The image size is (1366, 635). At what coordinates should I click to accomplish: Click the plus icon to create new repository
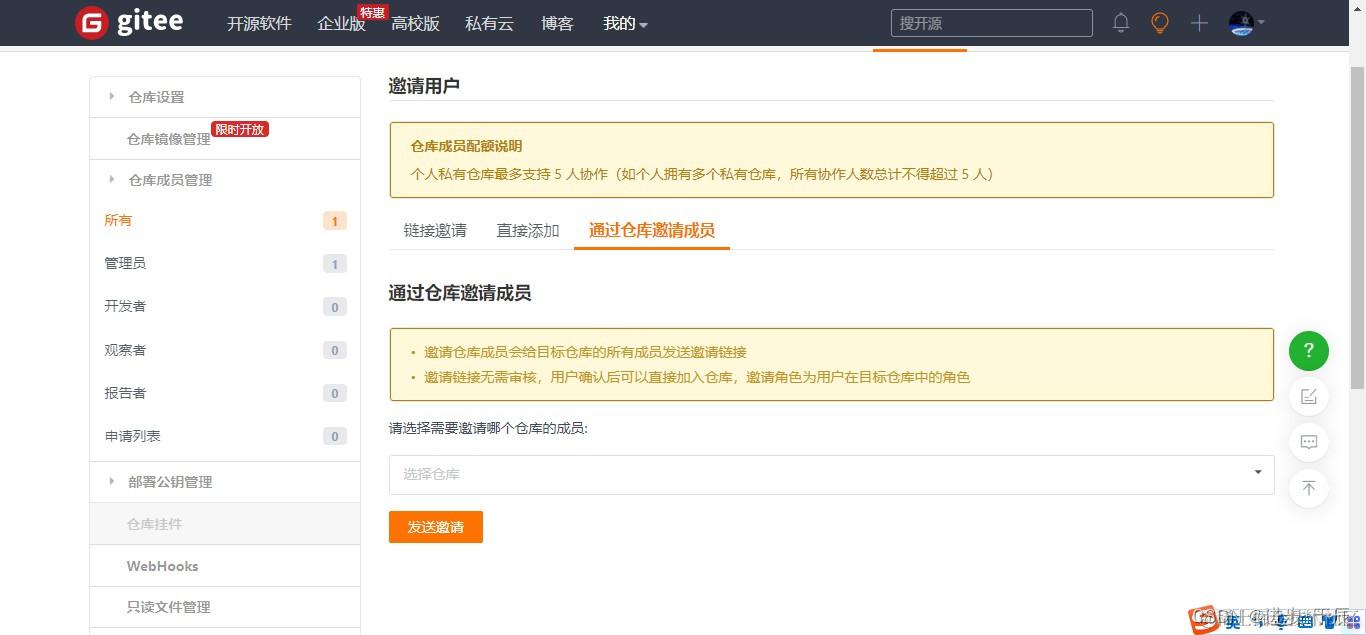click(1198, 22)
